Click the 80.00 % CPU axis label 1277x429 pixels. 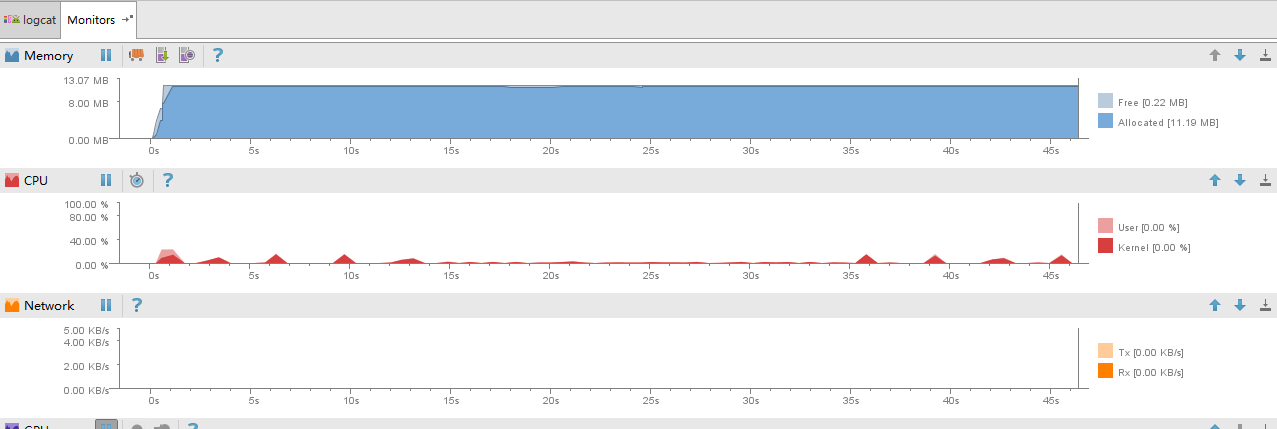pyautogui.click(x=88, y=217)
